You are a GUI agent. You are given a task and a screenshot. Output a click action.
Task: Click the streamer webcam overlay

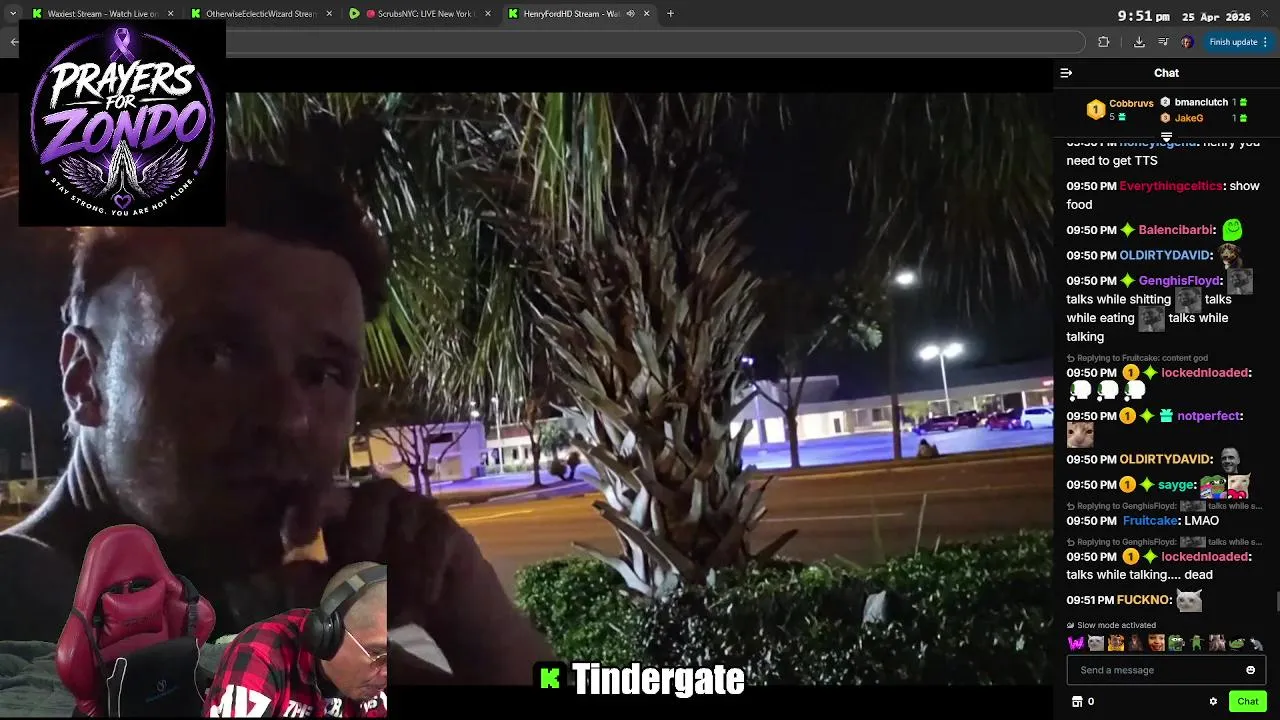(x=193, y=620)
